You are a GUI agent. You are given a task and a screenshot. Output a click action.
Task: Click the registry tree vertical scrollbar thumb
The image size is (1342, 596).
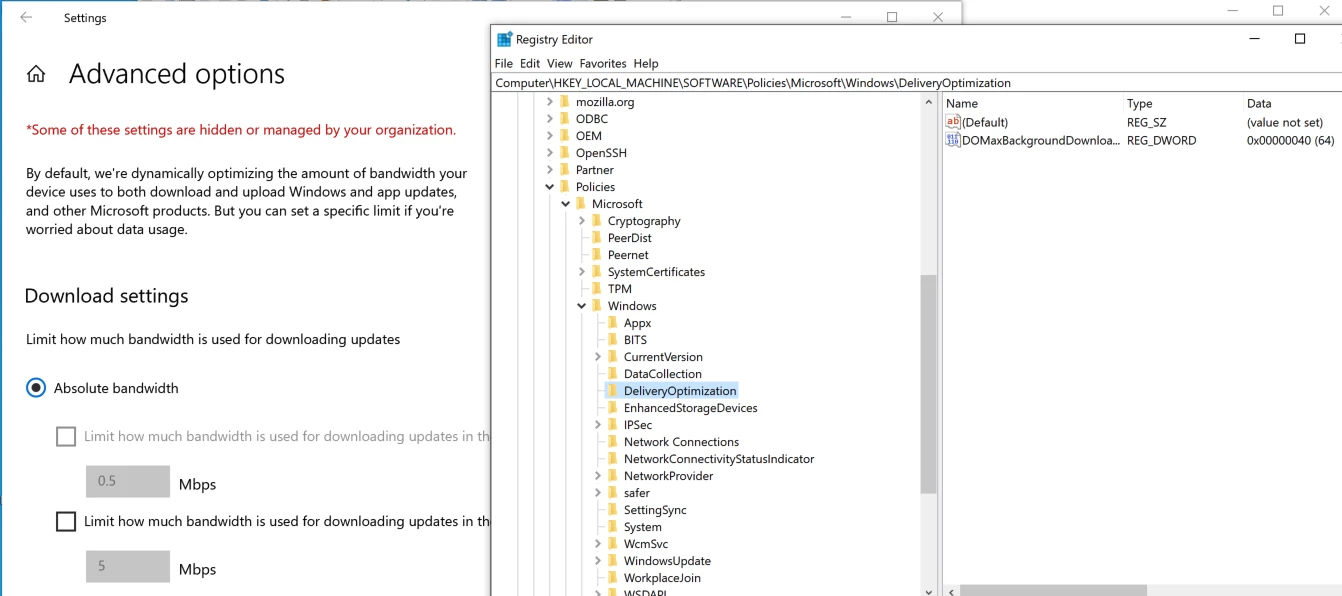click(928, 384)
